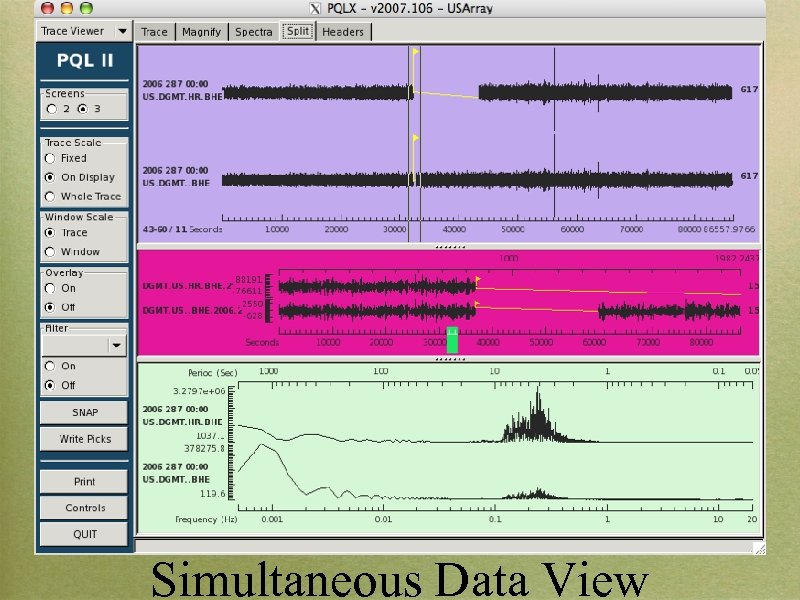
Task: Select the Trace tool in the toolbar
Action: [154, 31]
